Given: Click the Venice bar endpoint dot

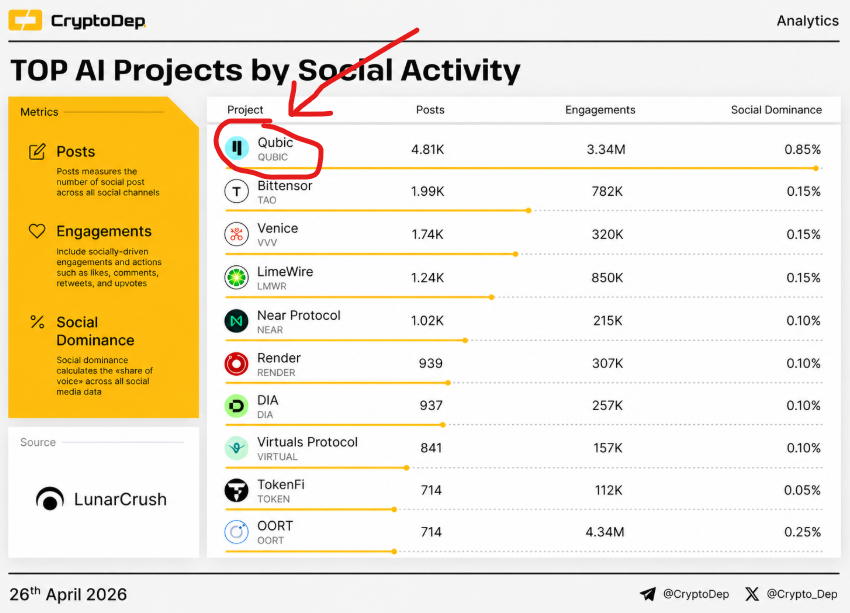Looking at the screenshot, I should pos(516,254).
